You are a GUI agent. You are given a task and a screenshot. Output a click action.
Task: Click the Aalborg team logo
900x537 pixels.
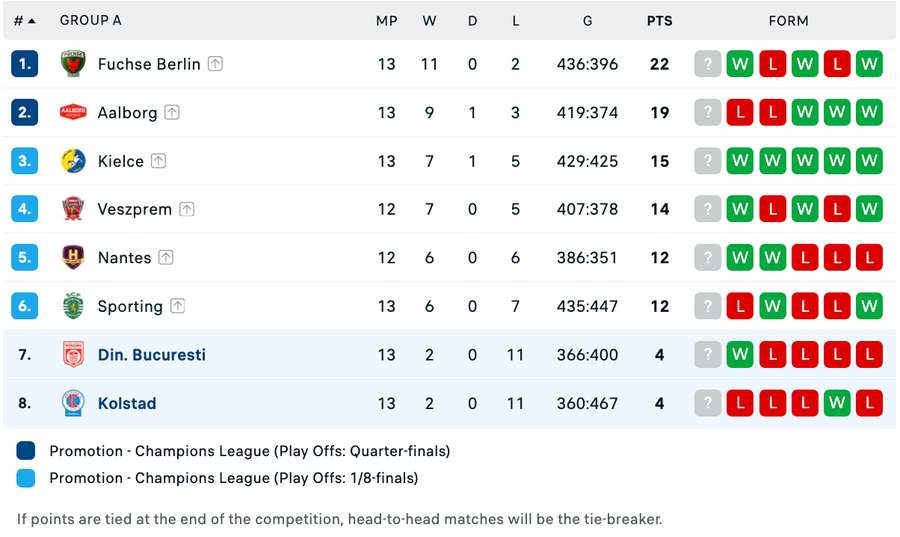click(73, 112)
